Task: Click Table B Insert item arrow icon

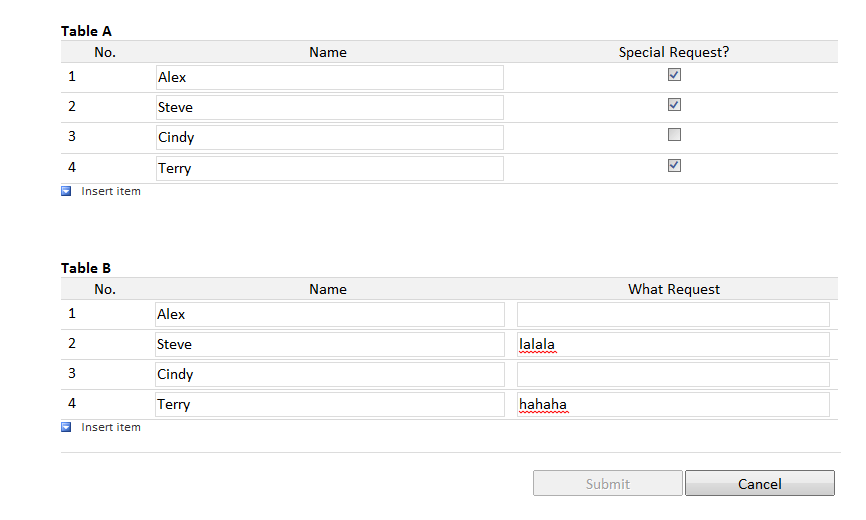Action: pos(66,427)
